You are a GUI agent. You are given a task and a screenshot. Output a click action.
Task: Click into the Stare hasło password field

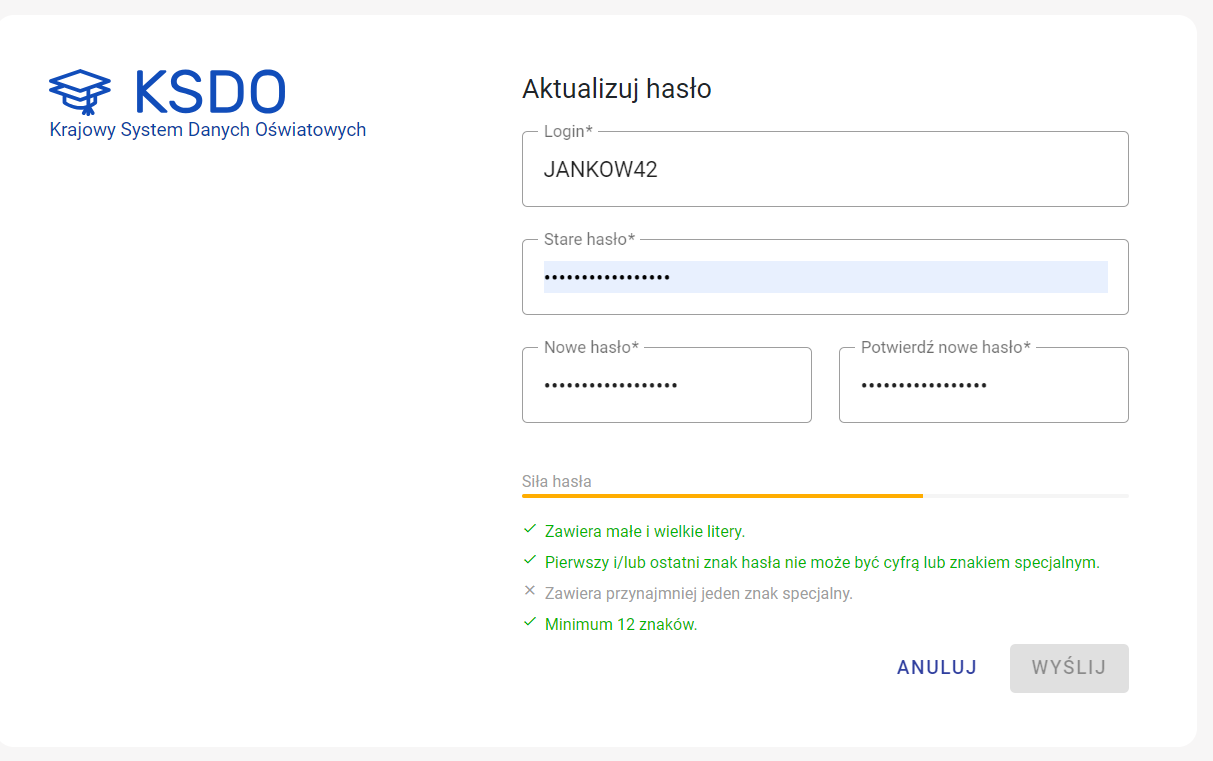tap(825, 277)
